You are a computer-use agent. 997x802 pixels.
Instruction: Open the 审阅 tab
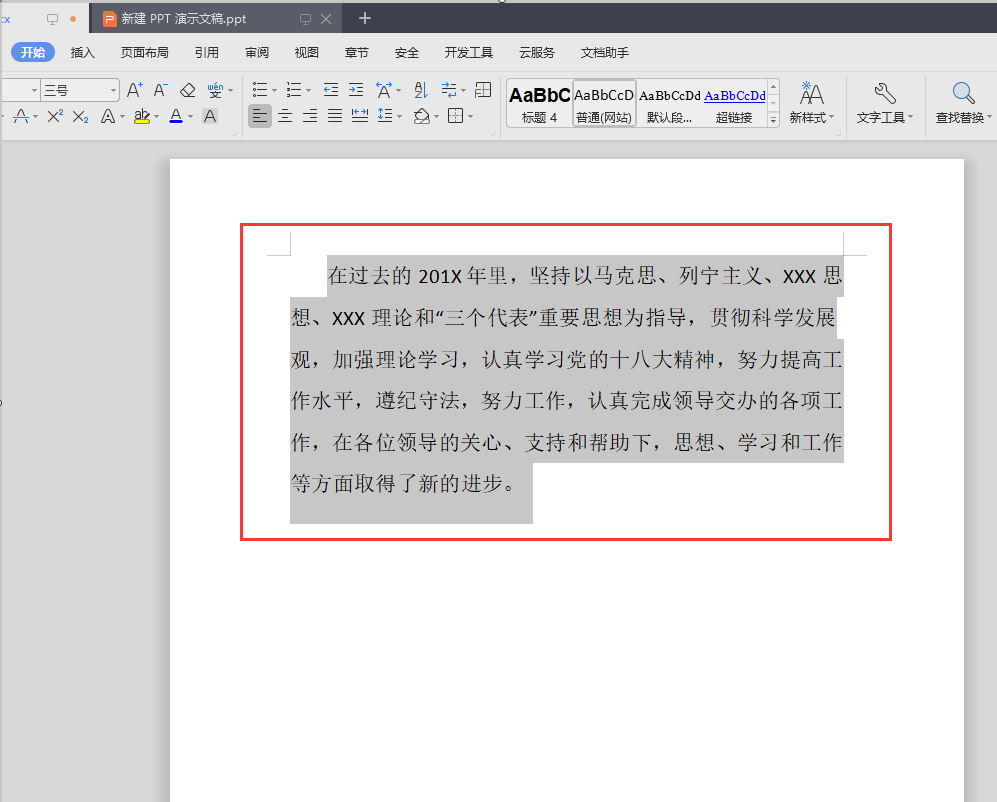click(x=257, y=53)
